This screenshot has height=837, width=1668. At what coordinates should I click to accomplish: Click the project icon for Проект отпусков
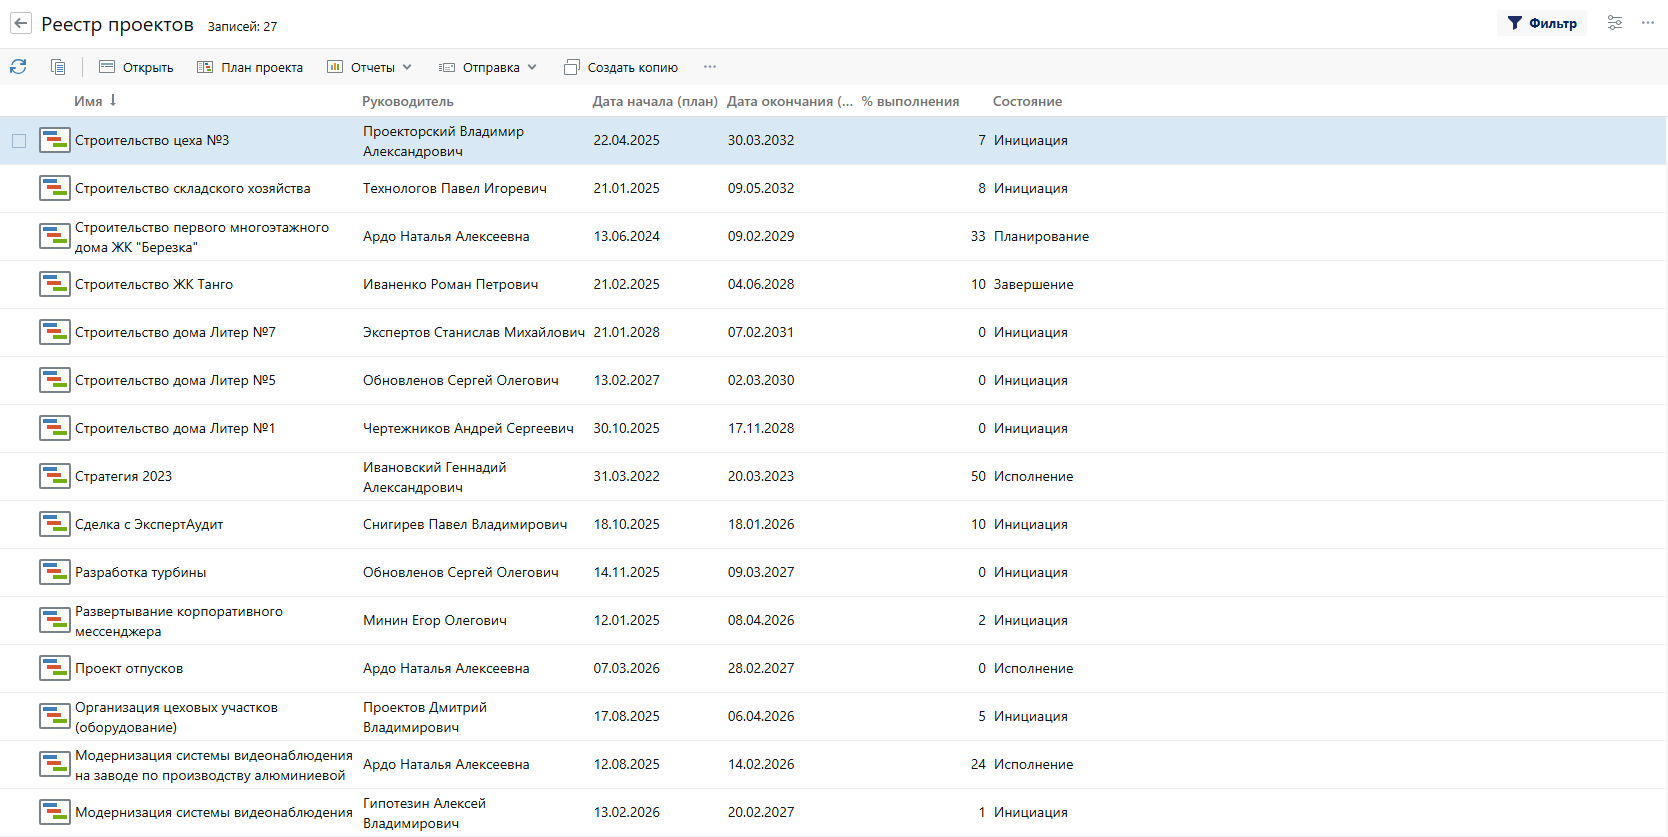click(x=54, y=668)
